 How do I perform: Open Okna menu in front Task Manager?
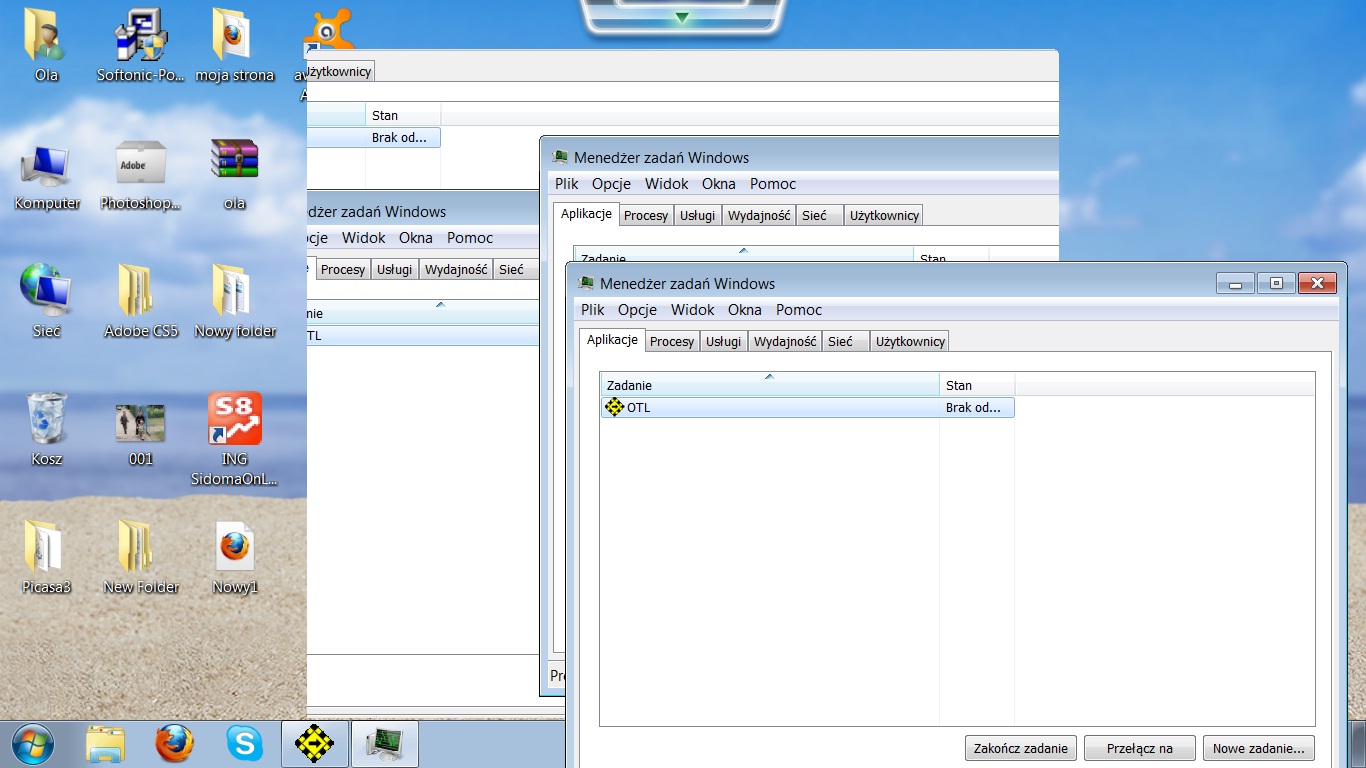745,310
